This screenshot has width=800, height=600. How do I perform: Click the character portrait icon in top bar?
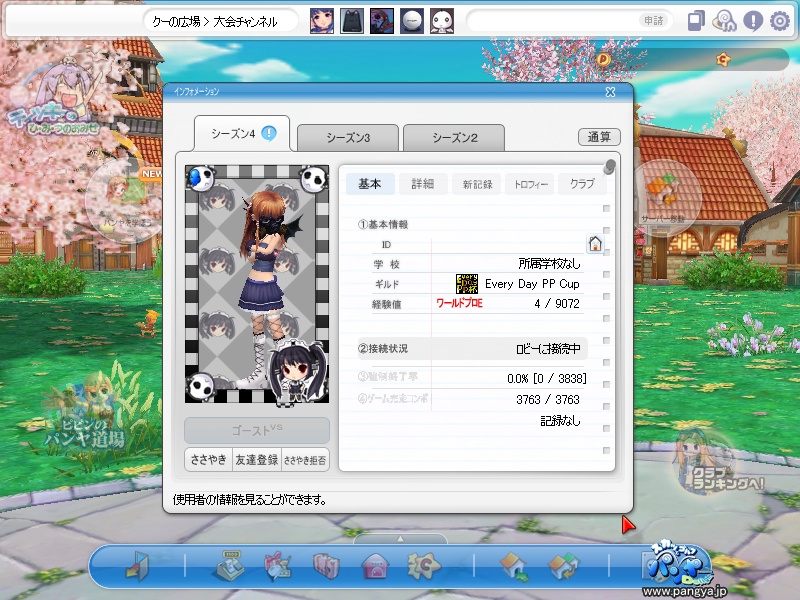tap(322, 21)
